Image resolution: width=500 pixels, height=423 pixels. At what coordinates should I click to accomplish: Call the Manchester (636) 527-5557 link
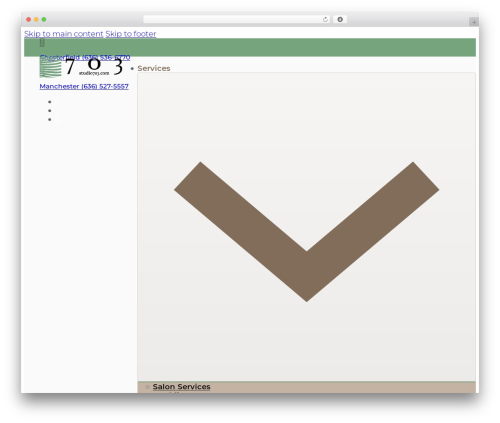click(x=84, y=86)
